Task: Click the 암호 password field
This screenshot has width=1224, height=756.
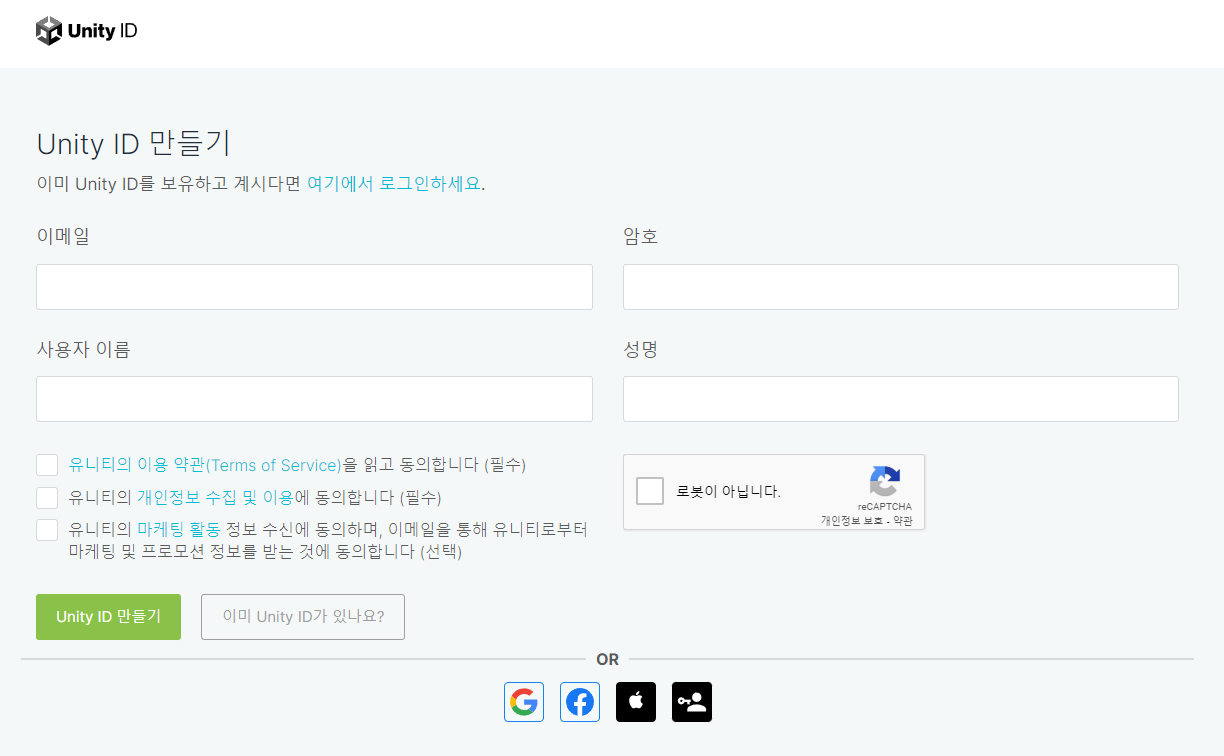Action: 901,287
